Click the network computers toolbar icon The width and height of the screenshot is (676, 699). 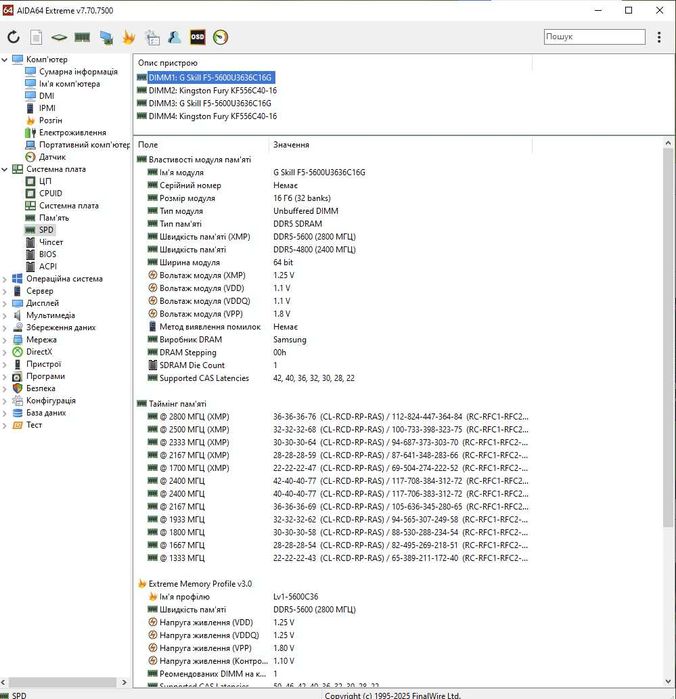[x=106, y=37]
